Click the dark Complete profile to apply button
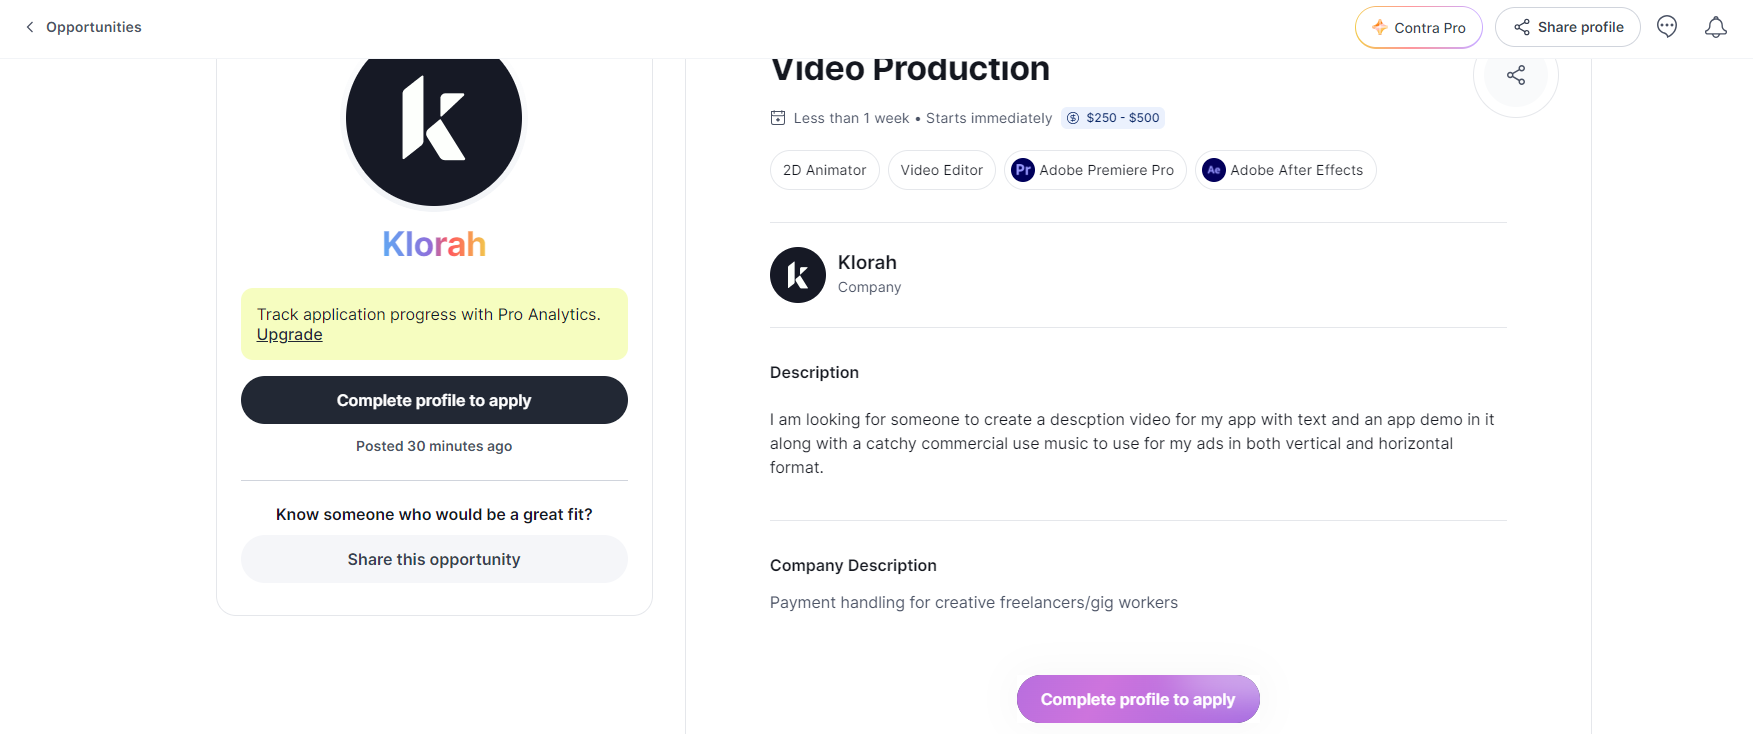Image resolution: width=1753 pixels, height=734 pixels. coord(434,400)
